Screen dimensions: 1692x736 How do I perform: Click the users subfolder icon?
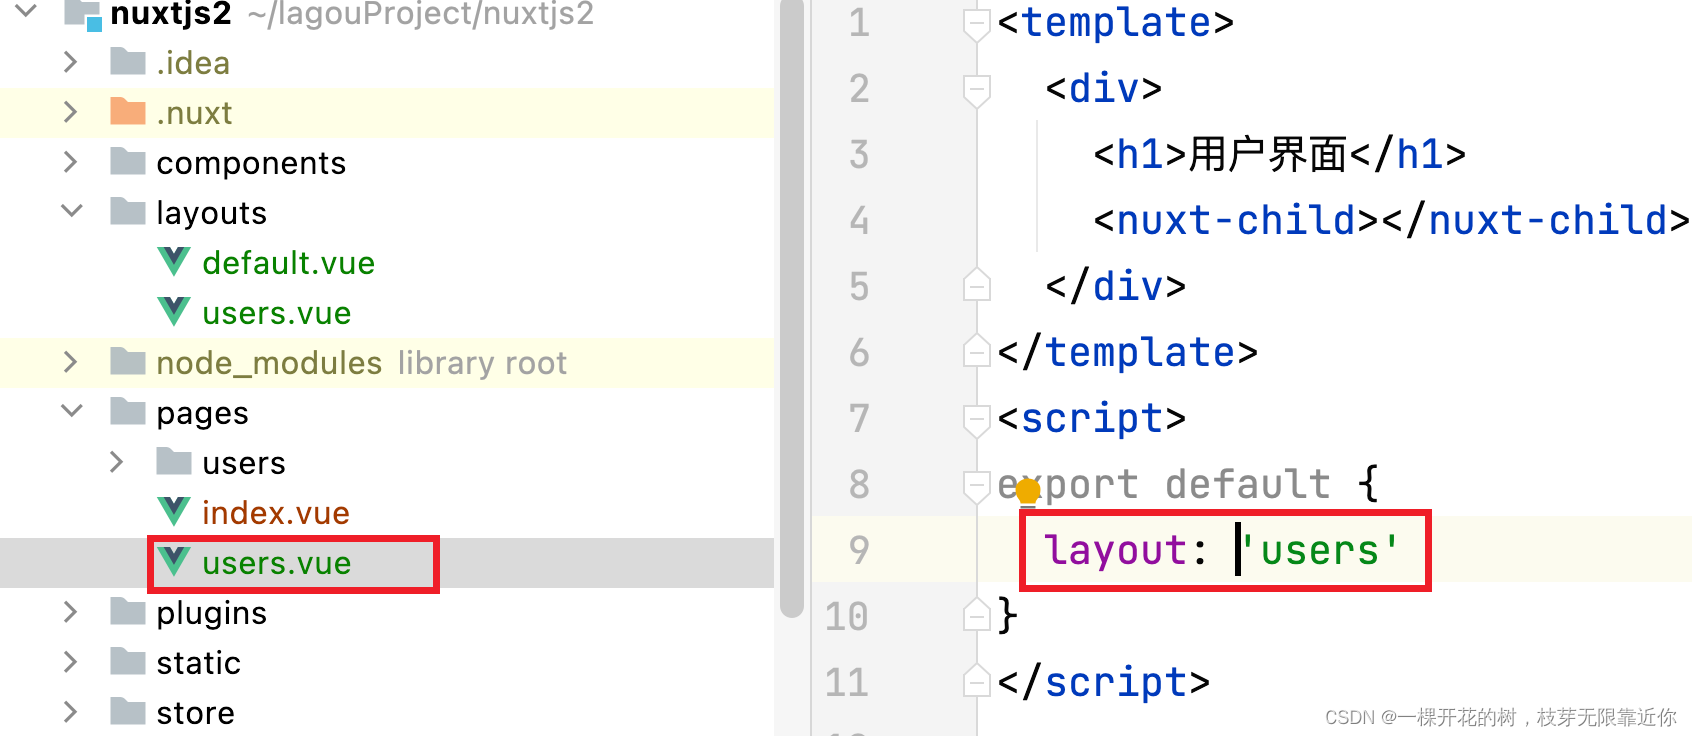tap(174, 461)
